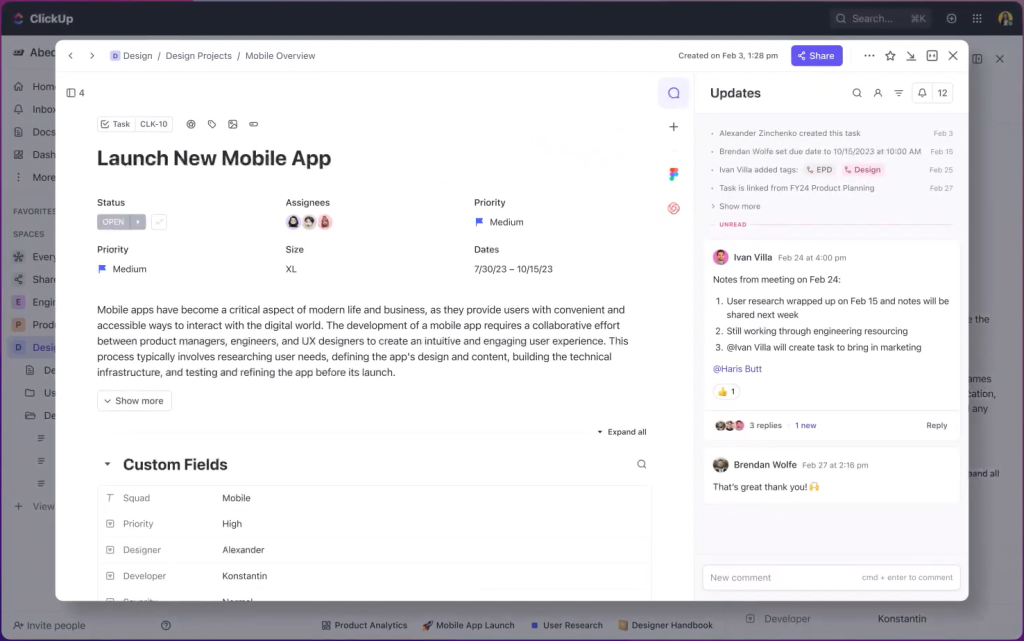Open the Size XL field
The height and width of the screenshot is (641, 1024).
tap(291, 269)
